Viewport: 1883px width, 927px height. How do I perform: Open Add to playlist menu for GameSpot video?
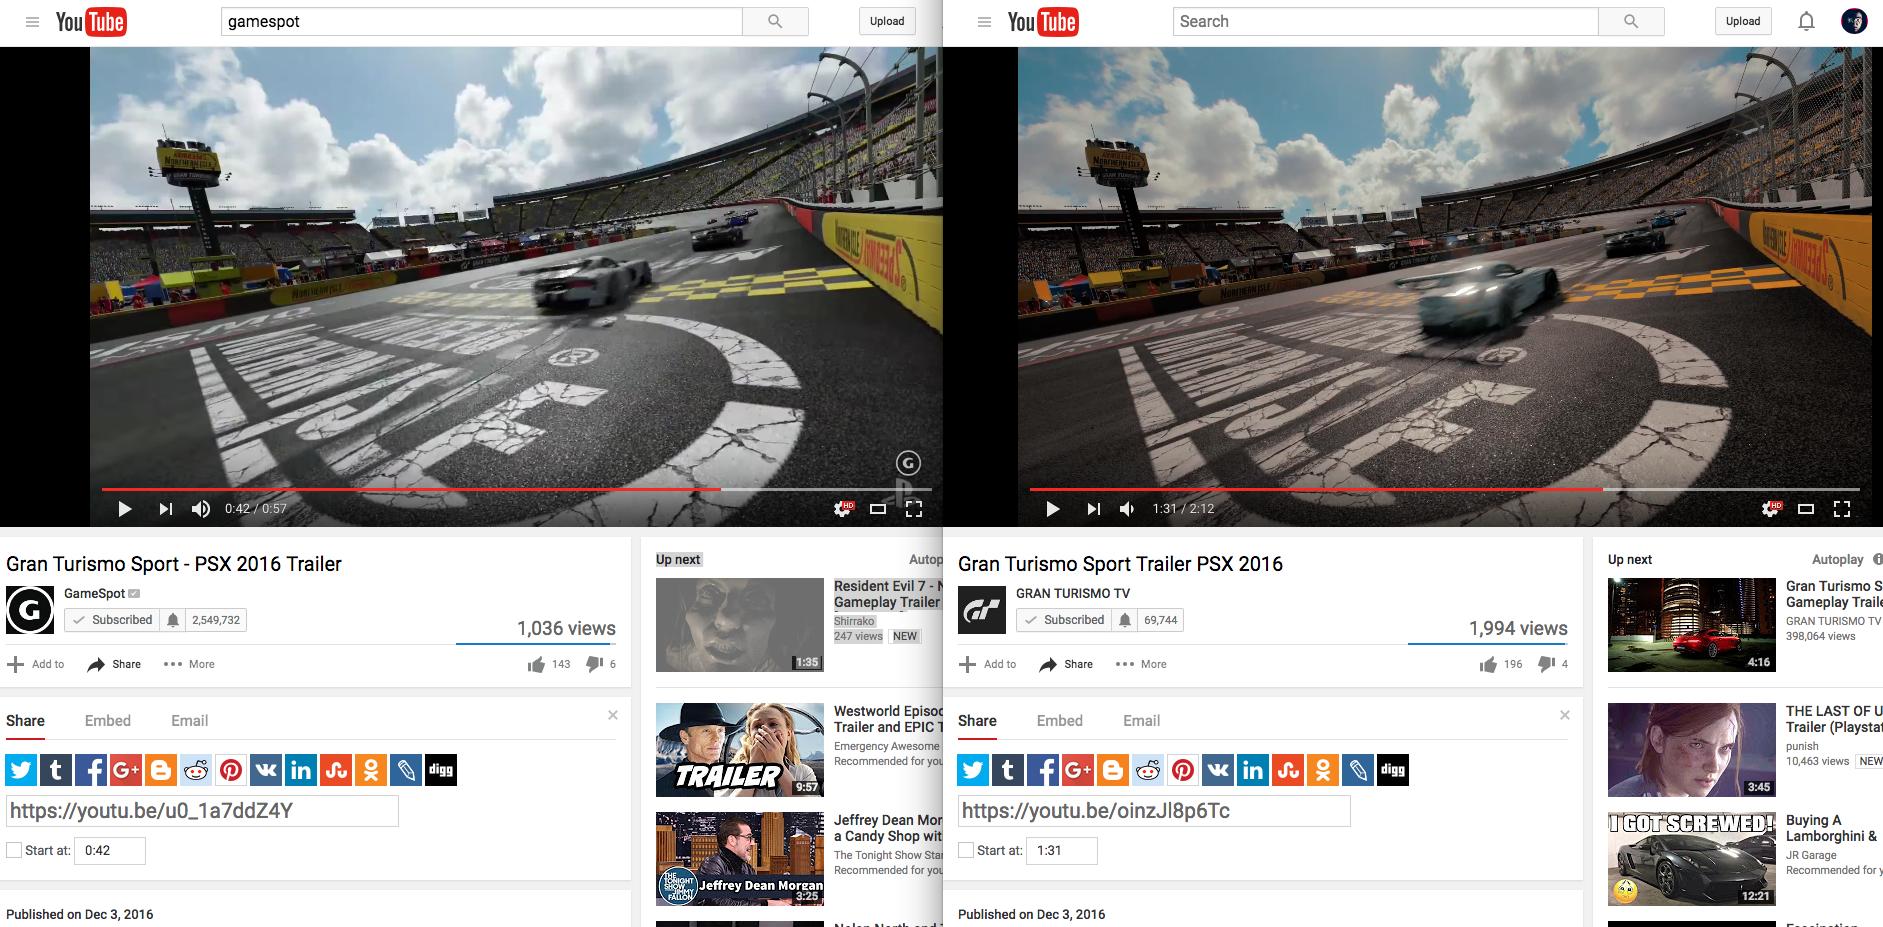[36, 664]
